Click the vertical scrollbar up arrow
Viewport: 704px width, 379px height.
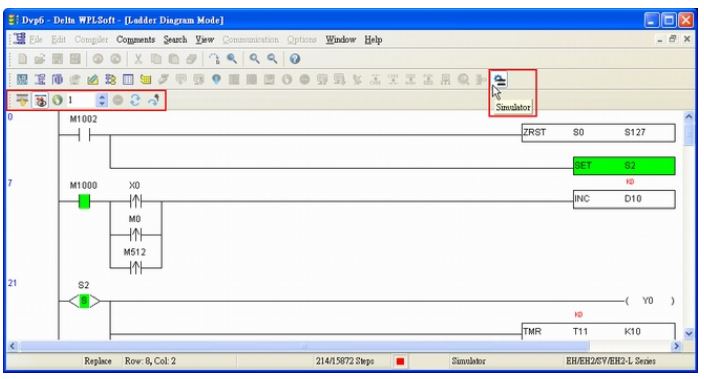689,117
